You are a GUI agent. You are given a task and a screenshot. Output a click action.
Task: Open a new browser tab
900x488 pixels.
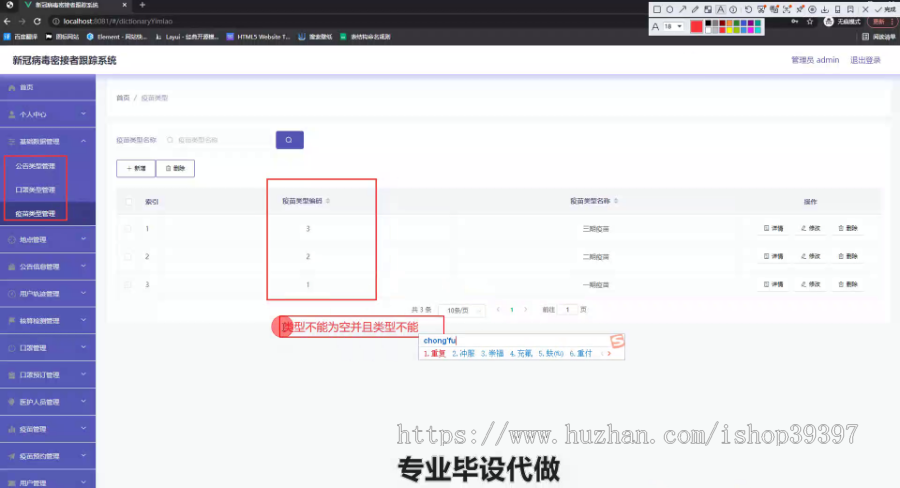[142, 5]
